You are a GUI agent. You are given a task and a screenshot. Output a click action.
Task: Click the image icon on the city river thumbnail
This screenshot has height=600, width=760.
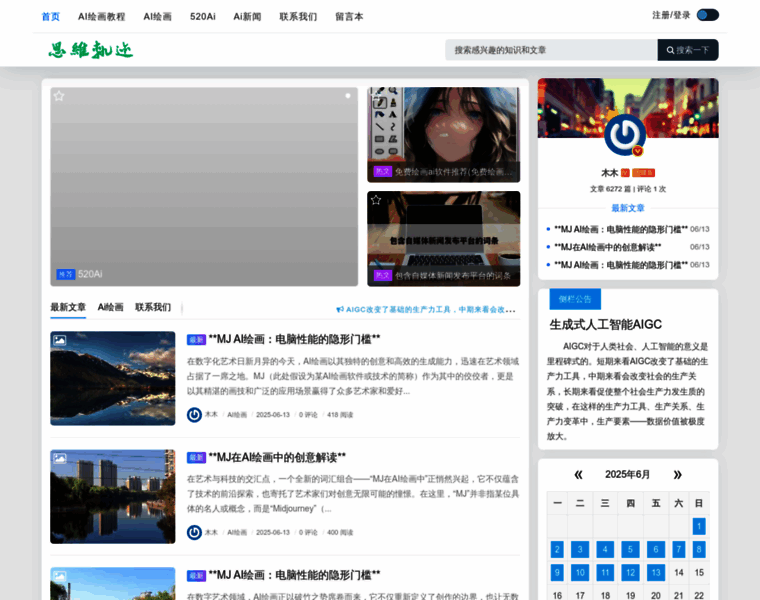pos(60,458)
